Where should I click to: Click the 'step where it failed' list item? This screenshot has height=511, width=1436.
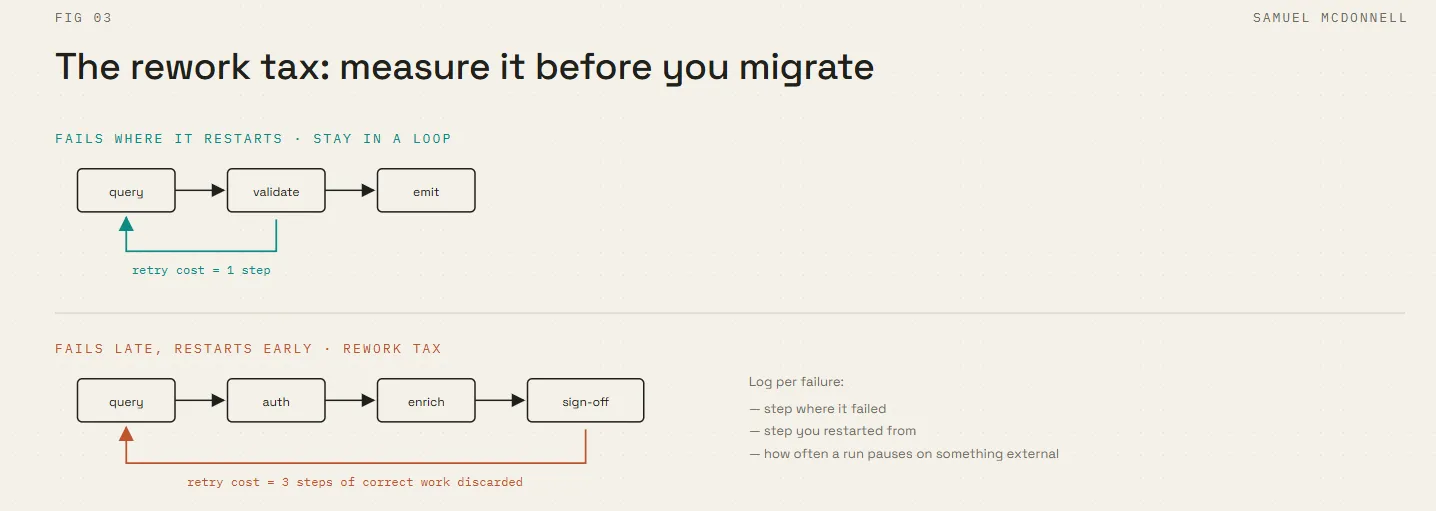pos(817,408)
